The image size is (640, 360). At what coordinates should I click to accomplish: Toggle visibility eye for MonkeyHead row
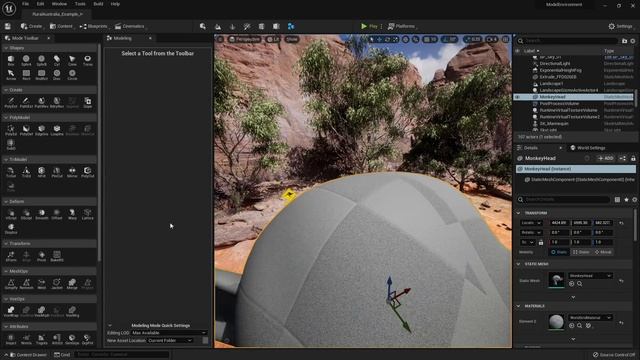pyautogui.click(x=518, y=97)
